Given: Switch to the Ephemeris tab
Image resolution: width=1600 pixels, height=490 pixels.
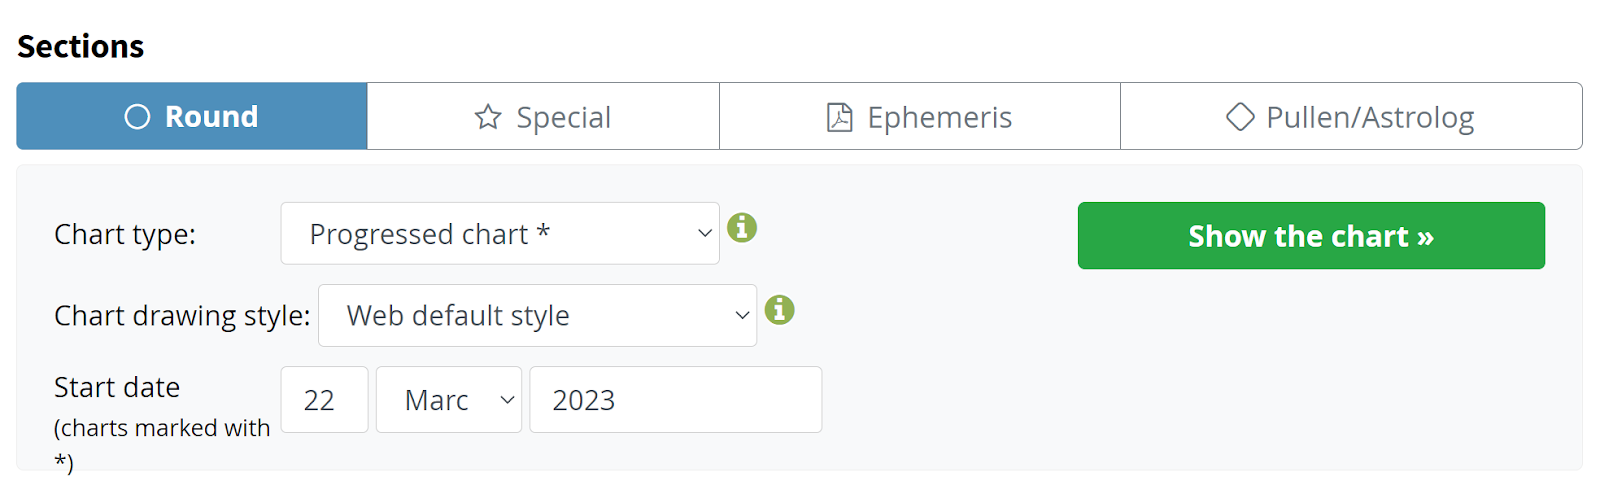Looking at the screenshot, I should [x=920, y=117].
